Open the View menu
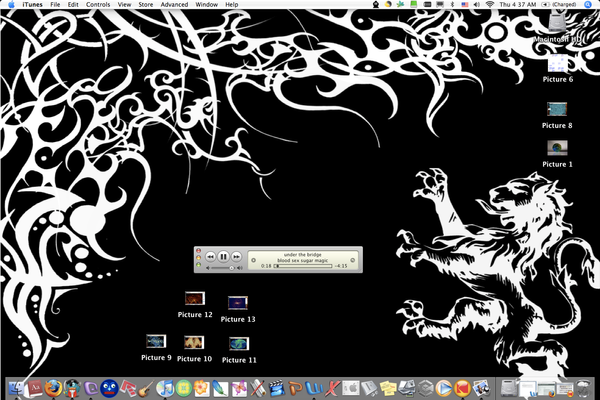Viewport: 600px width, 400px height. click(x=124, y=5)
